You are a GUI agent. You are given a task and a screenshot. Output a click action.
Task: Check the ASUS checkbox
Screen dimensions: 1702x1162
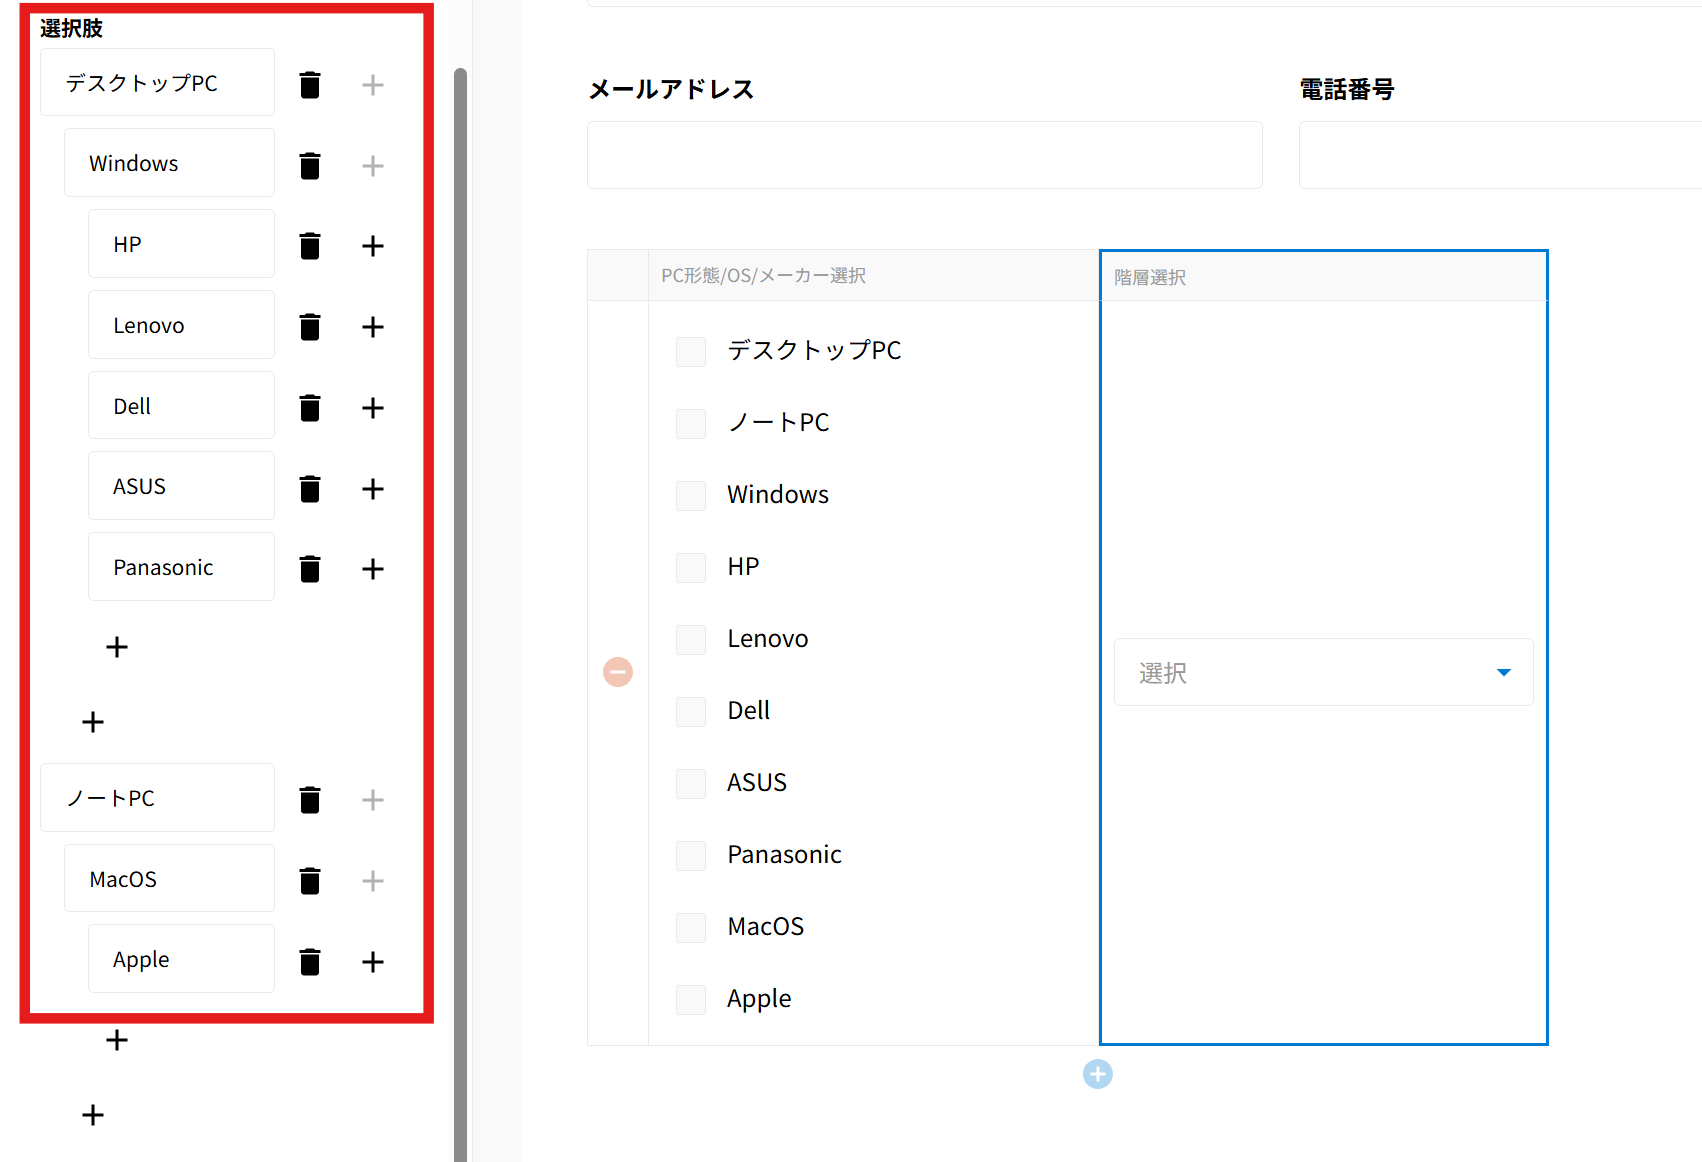691,784
